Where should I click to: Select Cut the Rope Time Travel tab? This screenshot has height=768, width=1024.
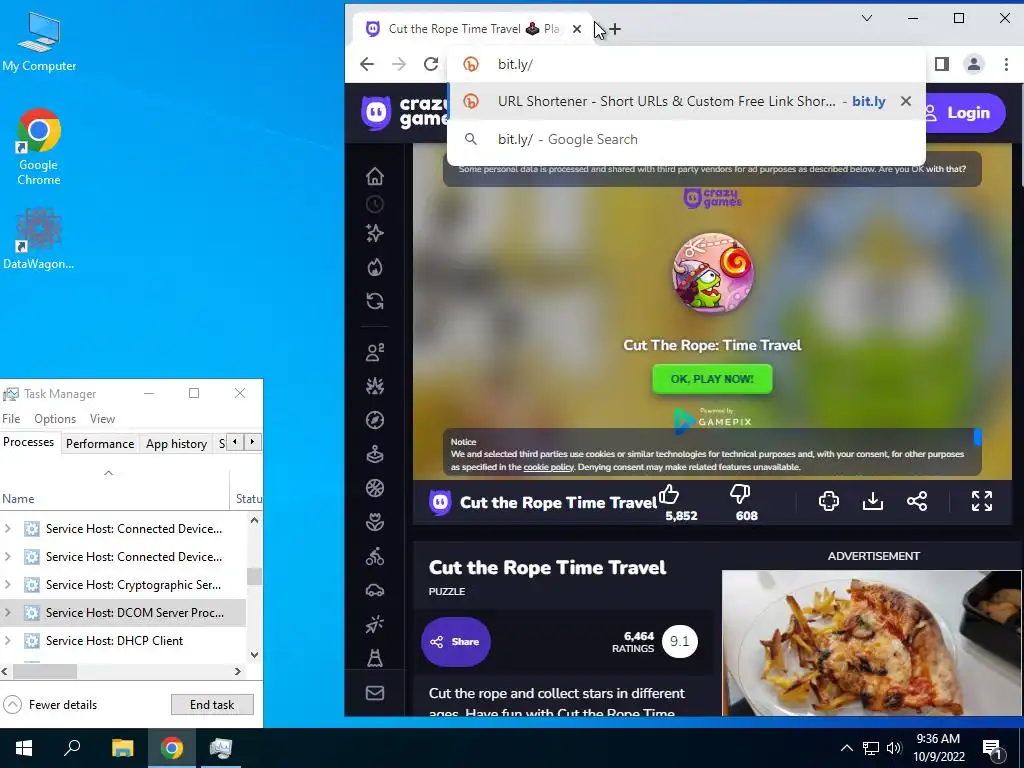pos(473,29)
